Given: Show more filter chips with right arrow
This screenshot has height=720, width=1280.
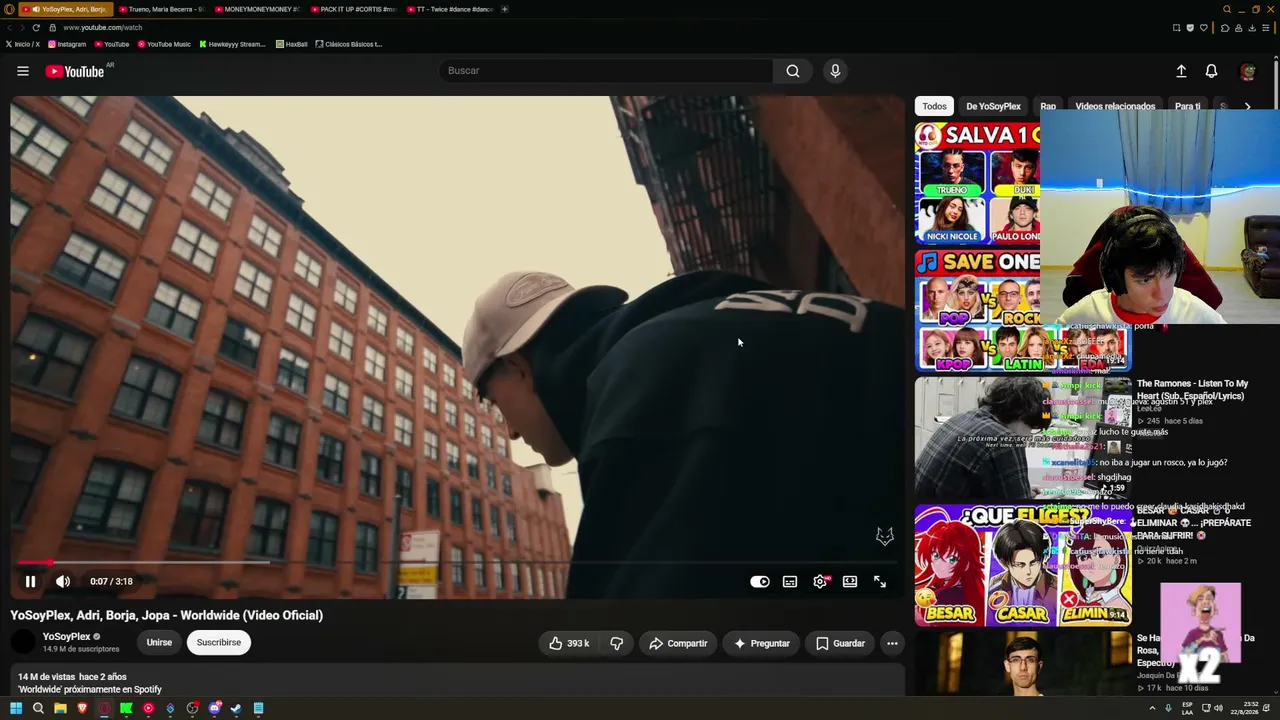Looking at the screenshot, I should click(1247, 106).
